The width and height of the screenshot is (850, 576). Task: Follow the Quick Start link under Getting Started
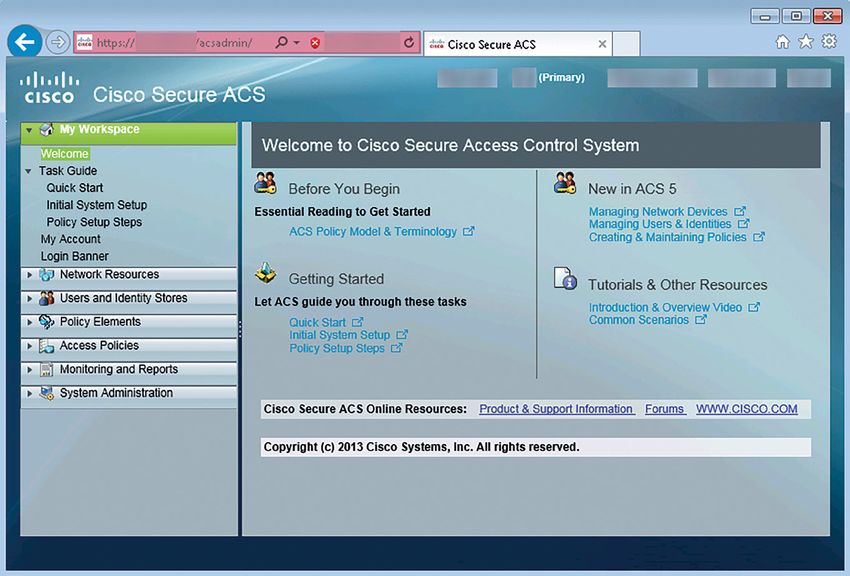(317, 322)
